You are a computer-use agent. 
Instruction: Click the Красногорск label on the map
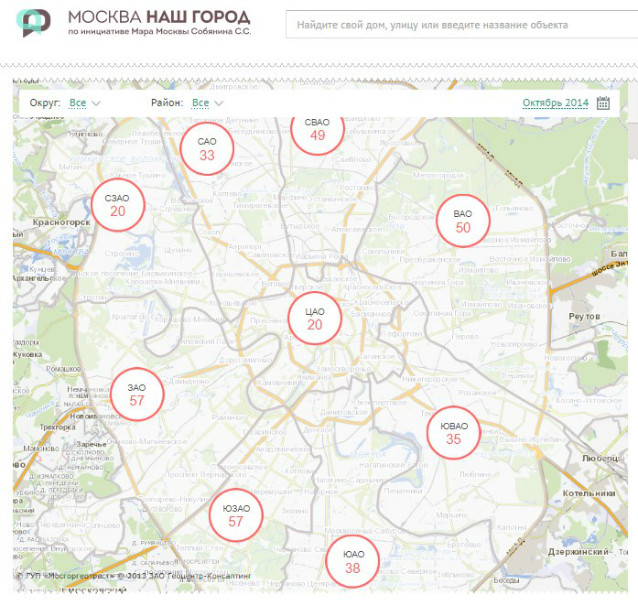[62, 223]
